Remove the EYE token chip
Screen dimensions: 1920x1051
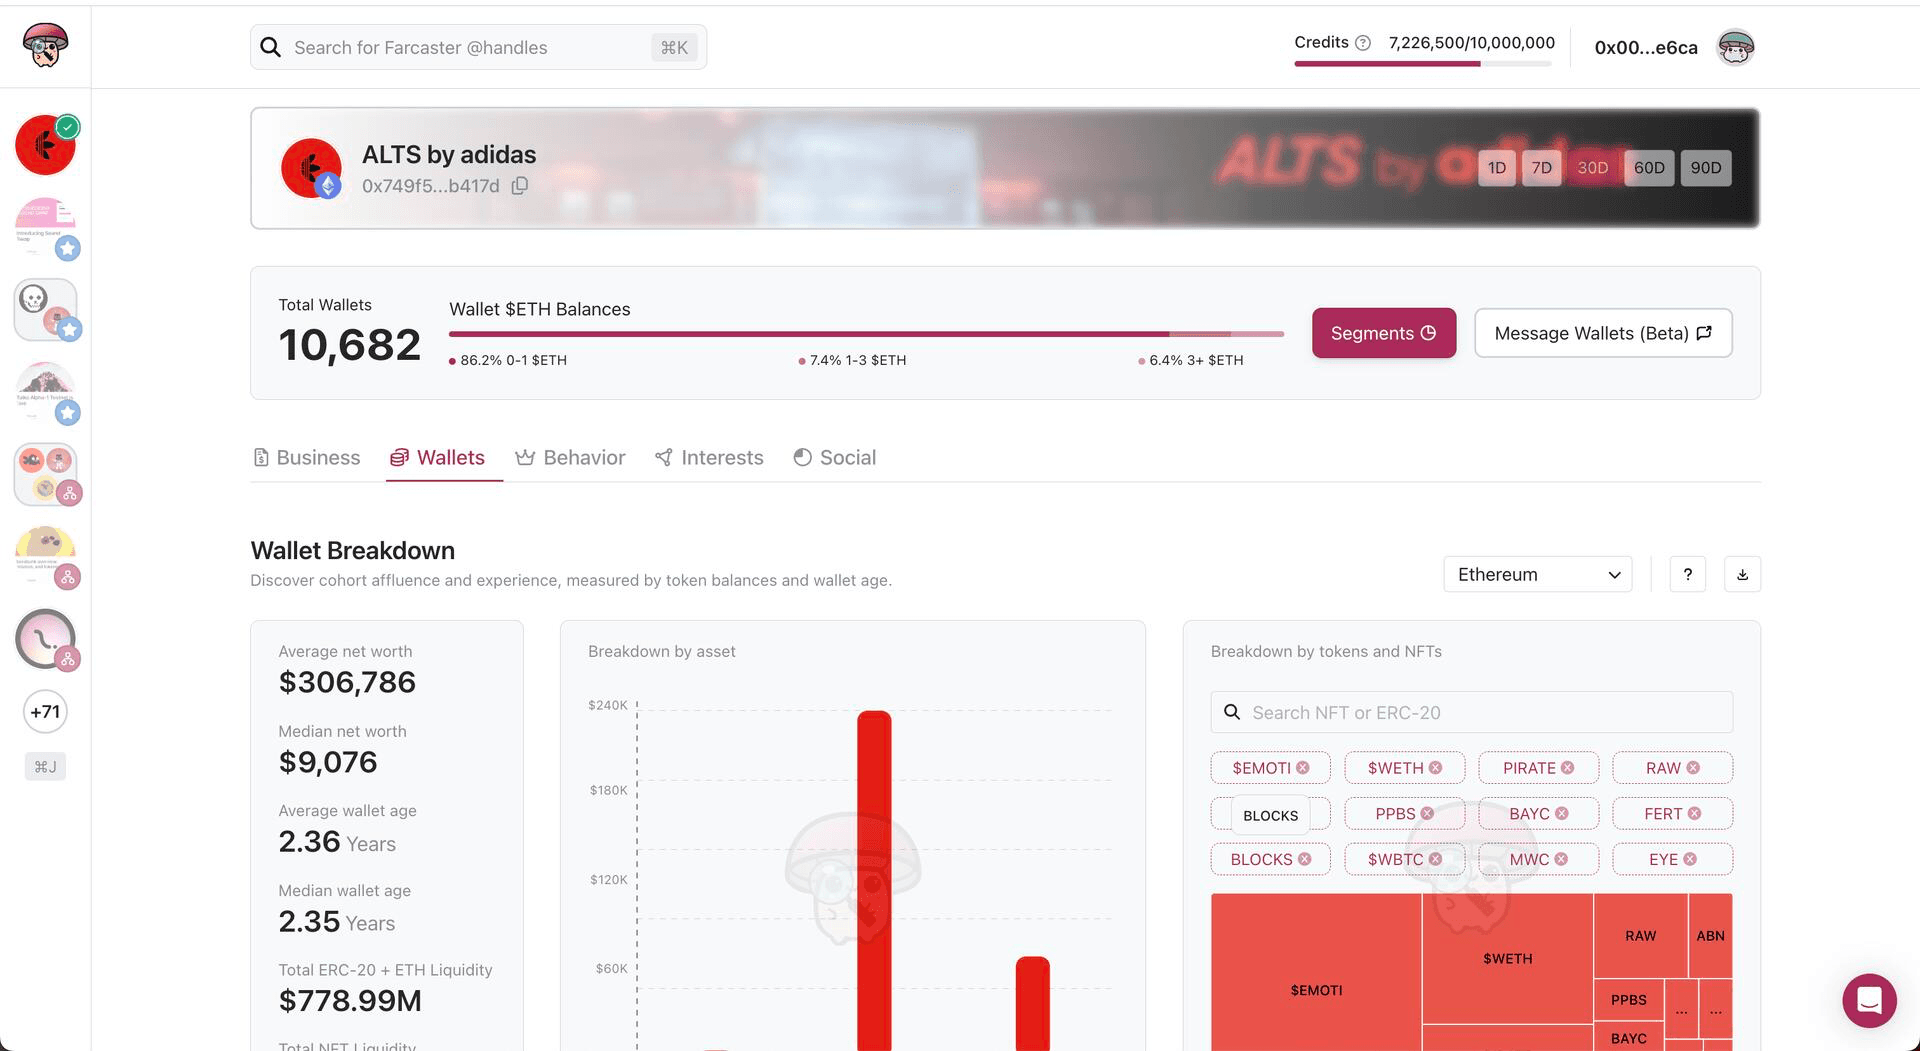pyautogui.click(x=1690, y=859)
